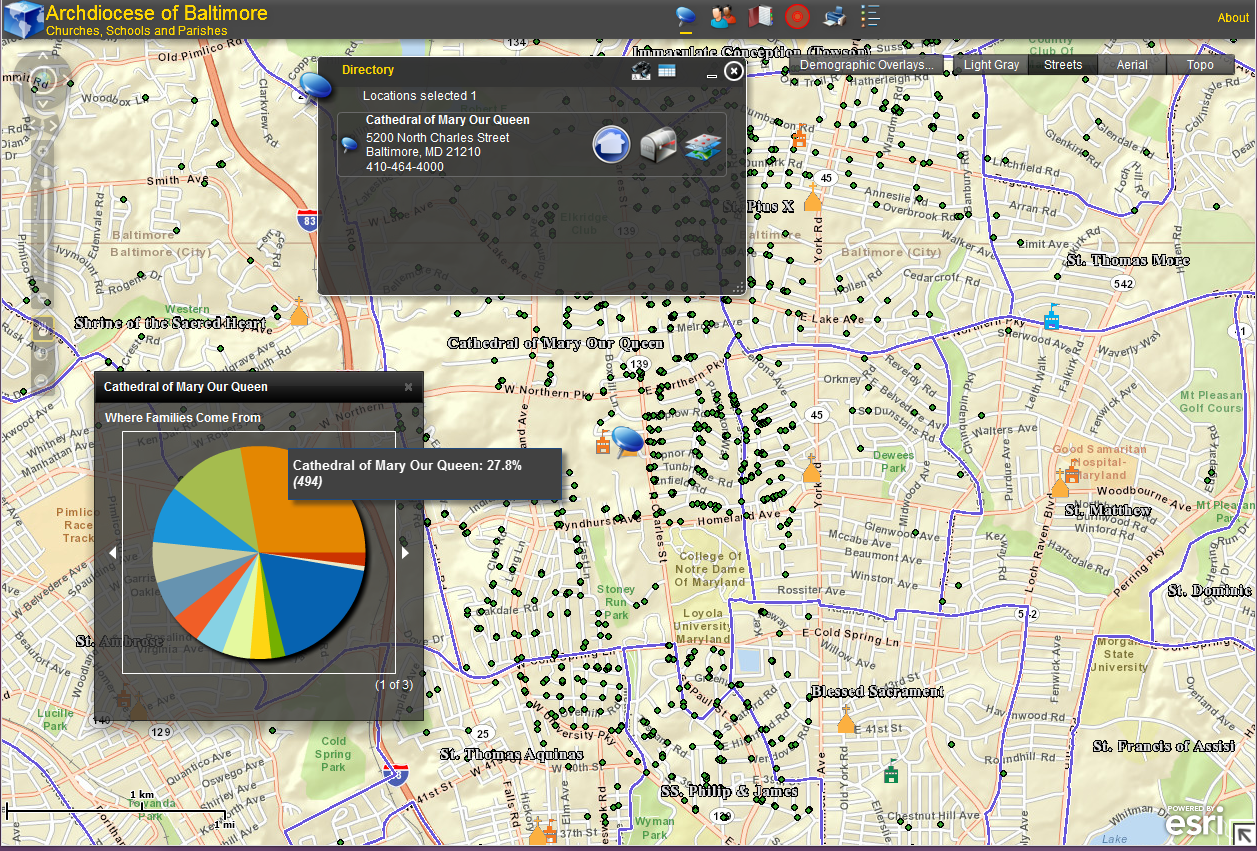Select the church marker below Blessed Sacrament
This screenshot has width=1257, height=851.
(846, 719)
